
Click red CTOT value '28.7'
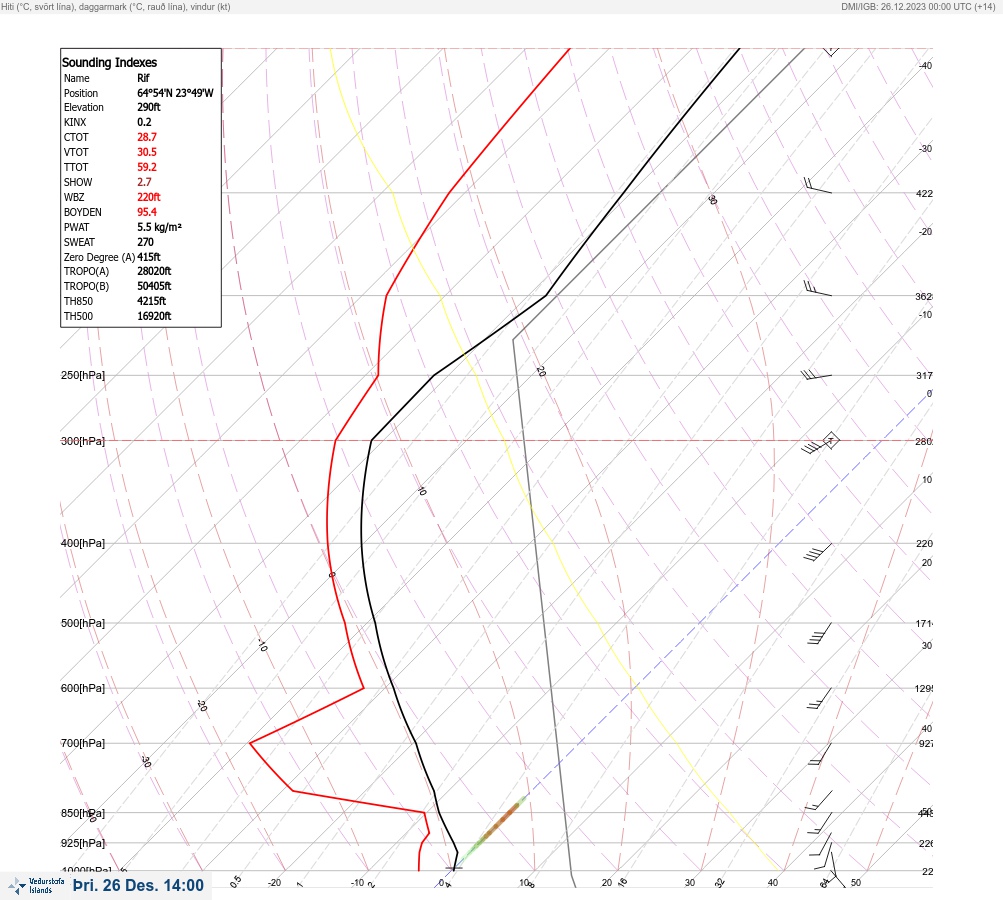tap(146, 137)
